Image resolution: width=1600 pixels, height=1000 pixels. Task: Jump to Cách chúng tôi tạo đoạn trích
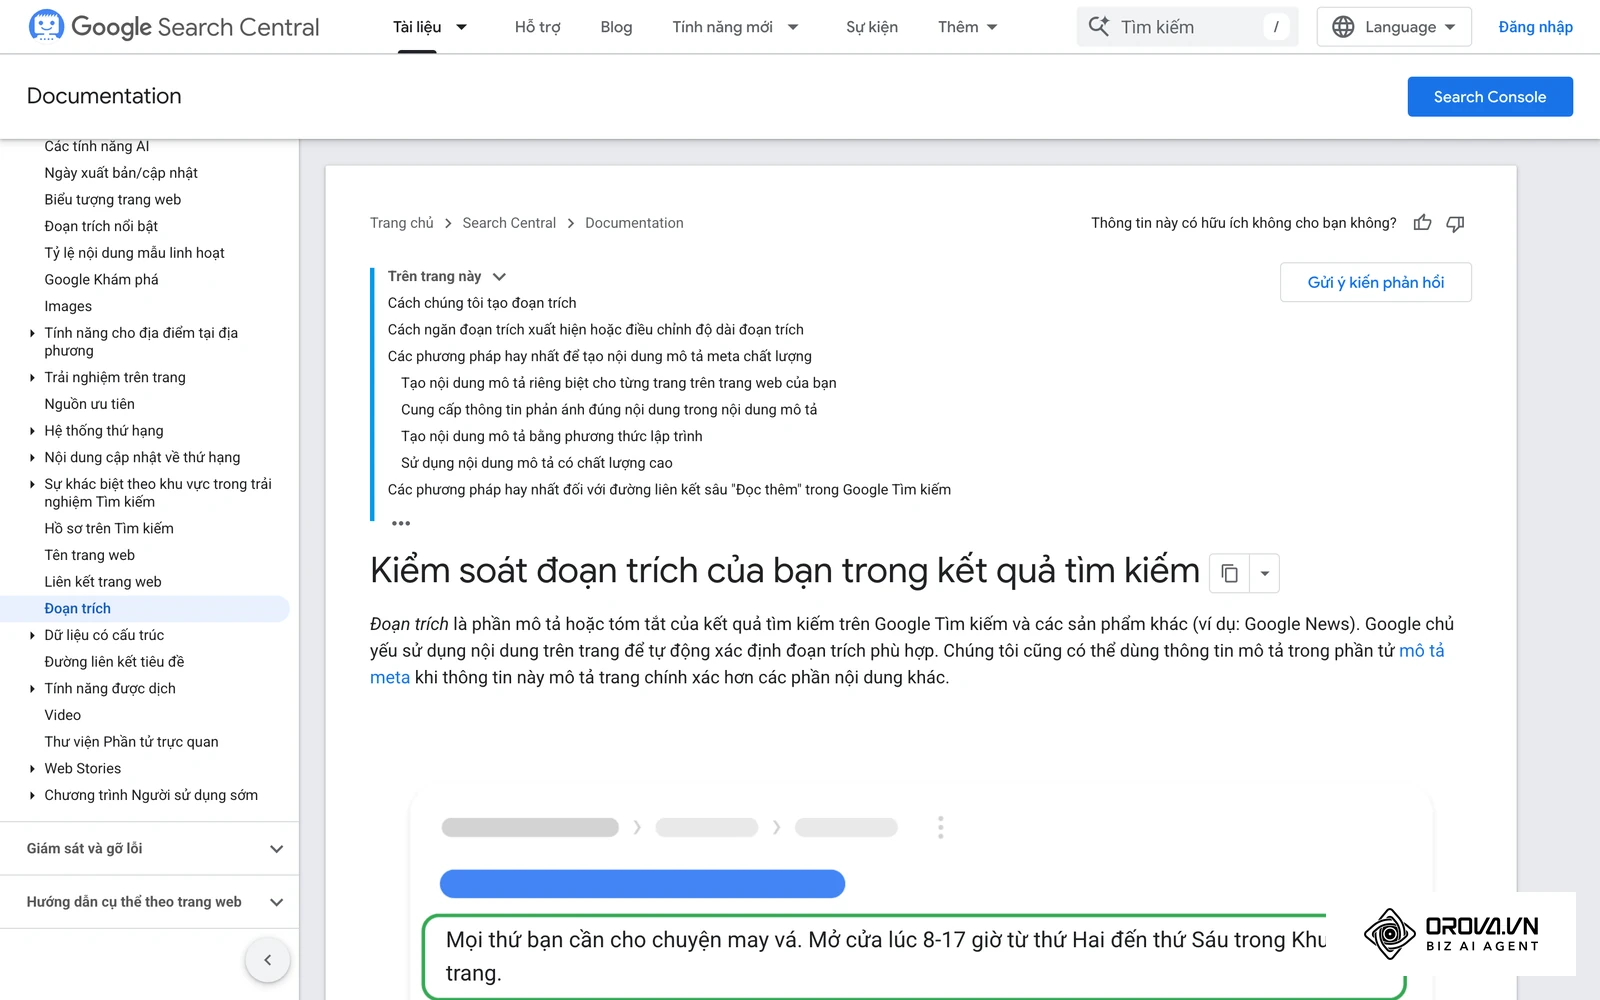(482, 303)
